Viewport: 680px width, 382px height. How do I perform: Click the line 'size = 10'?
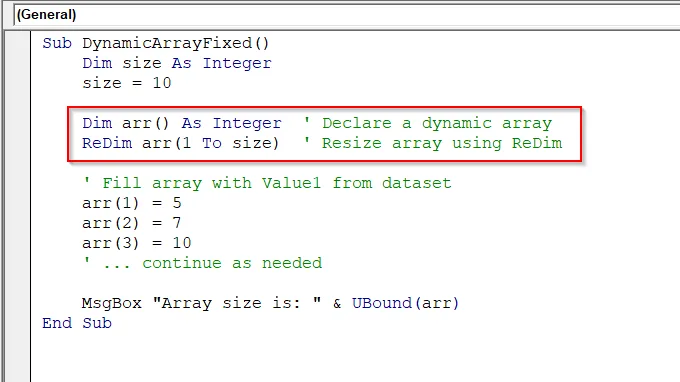pos(127,83)
